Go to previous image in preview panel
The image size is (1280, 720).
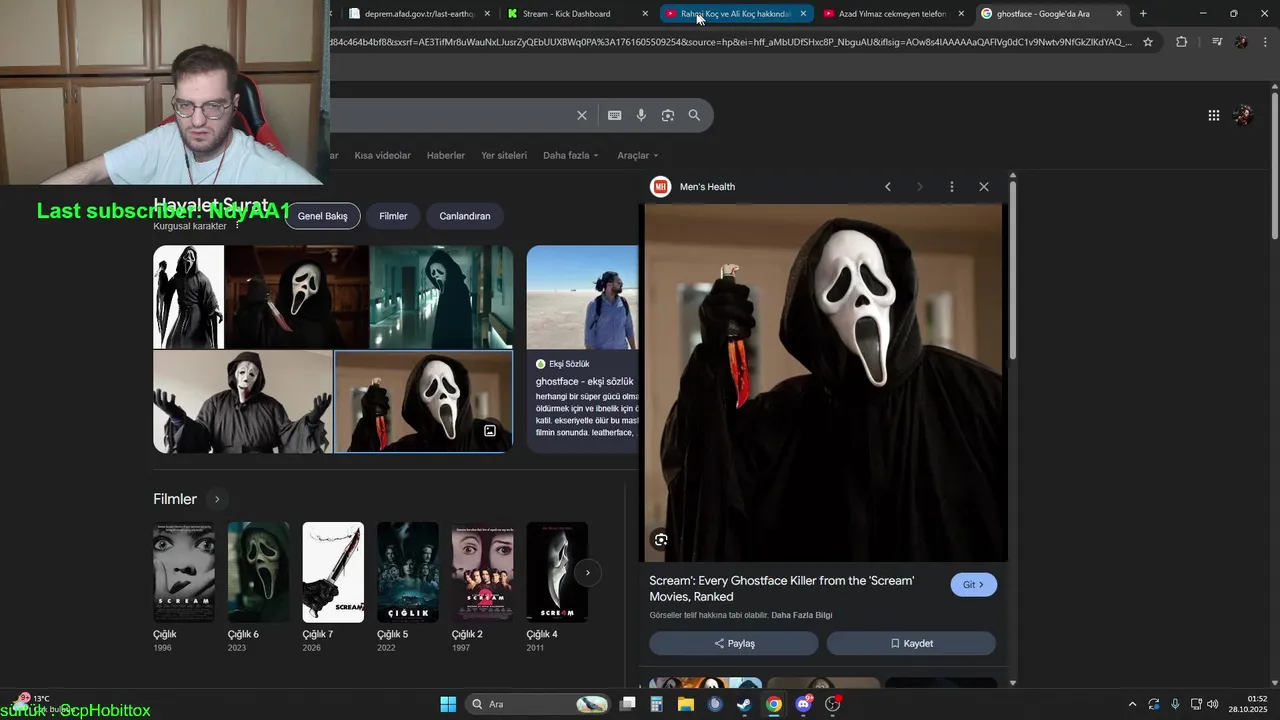click(x=888, y=187)
